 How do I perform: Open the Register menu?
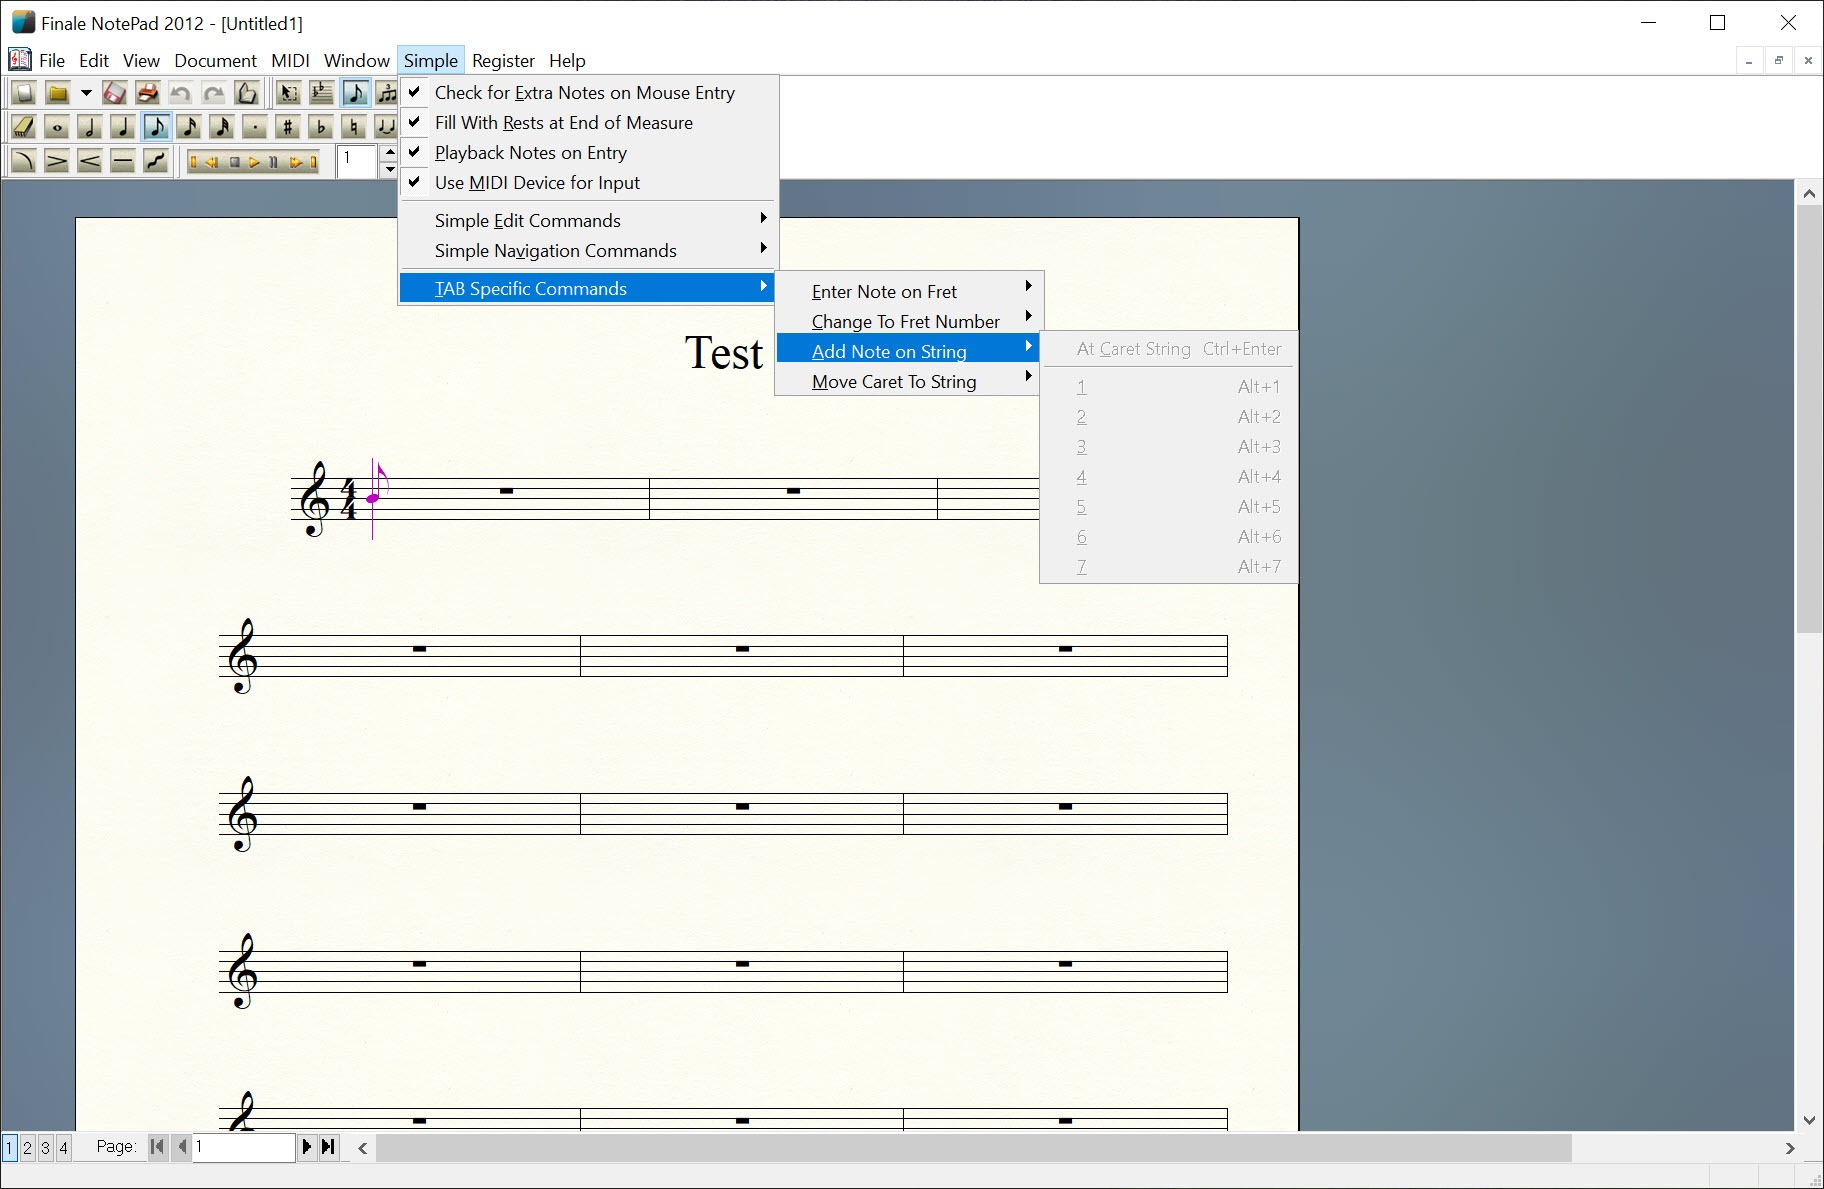(503, 61)
